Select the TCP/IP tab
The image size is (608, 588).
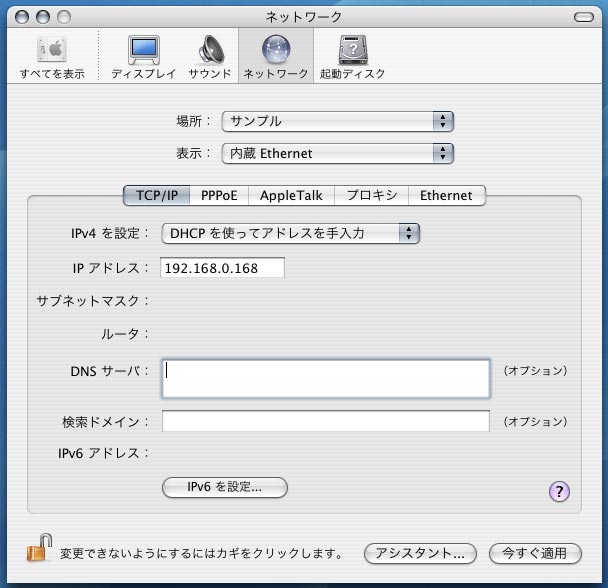(157, 195)
